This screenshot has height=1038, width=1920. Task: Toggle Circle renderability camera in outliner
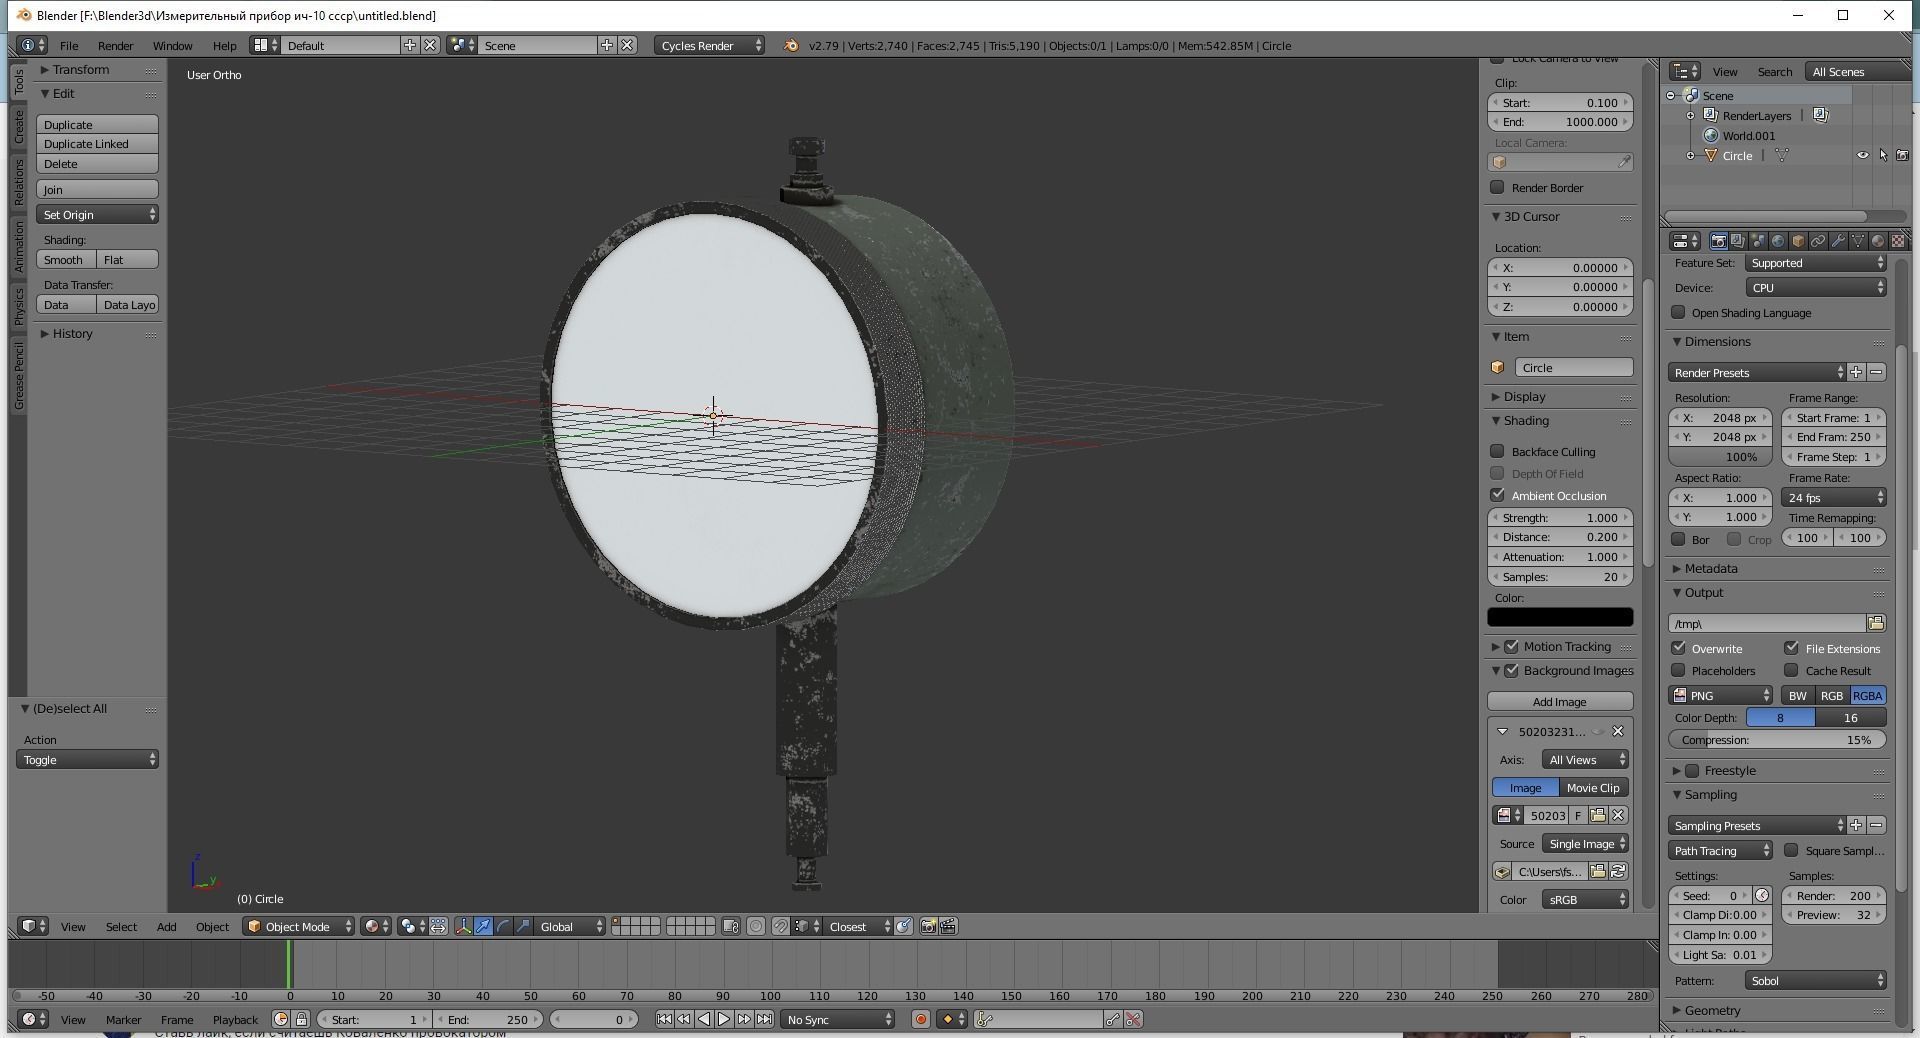[x=1902, y=156]
